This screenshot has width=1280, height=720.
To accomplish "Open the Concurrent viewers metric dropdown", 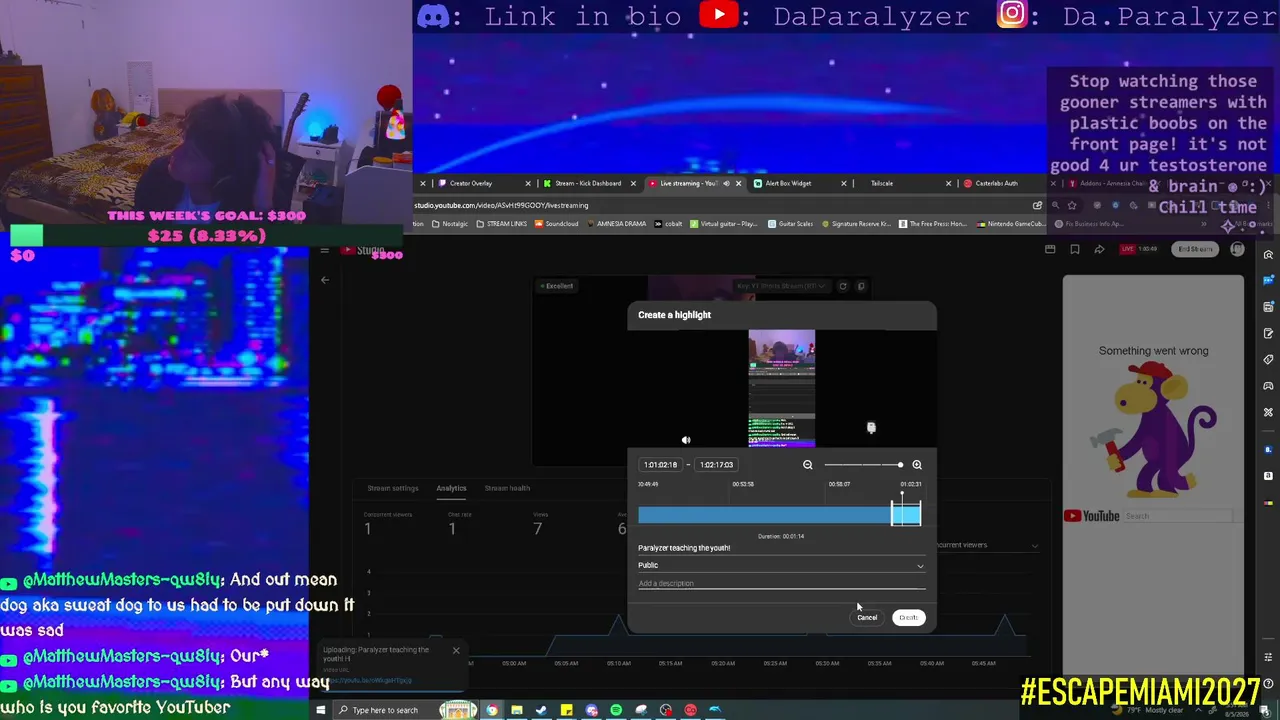I will (x=987, y=545).
